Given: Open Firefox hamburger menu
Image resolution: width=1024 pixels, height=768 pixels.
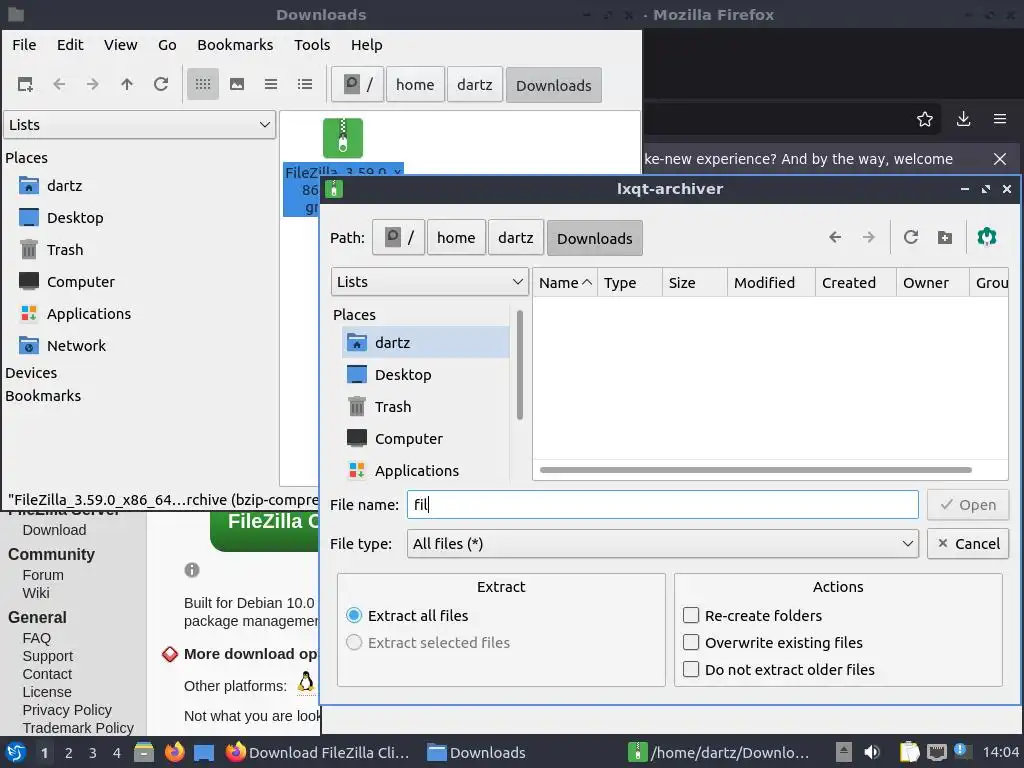Looking at the screenshot, I should tap(1000, 119).
